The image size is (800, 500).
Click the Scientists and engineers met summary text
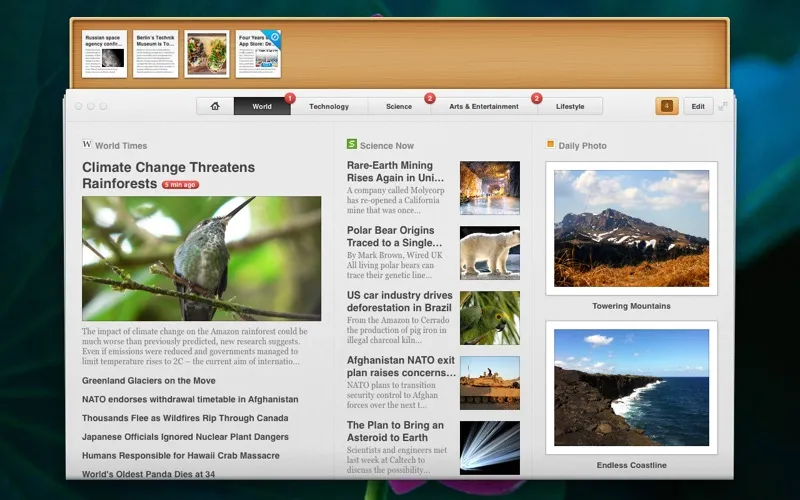pyautogui.click(x=397, y=460)
